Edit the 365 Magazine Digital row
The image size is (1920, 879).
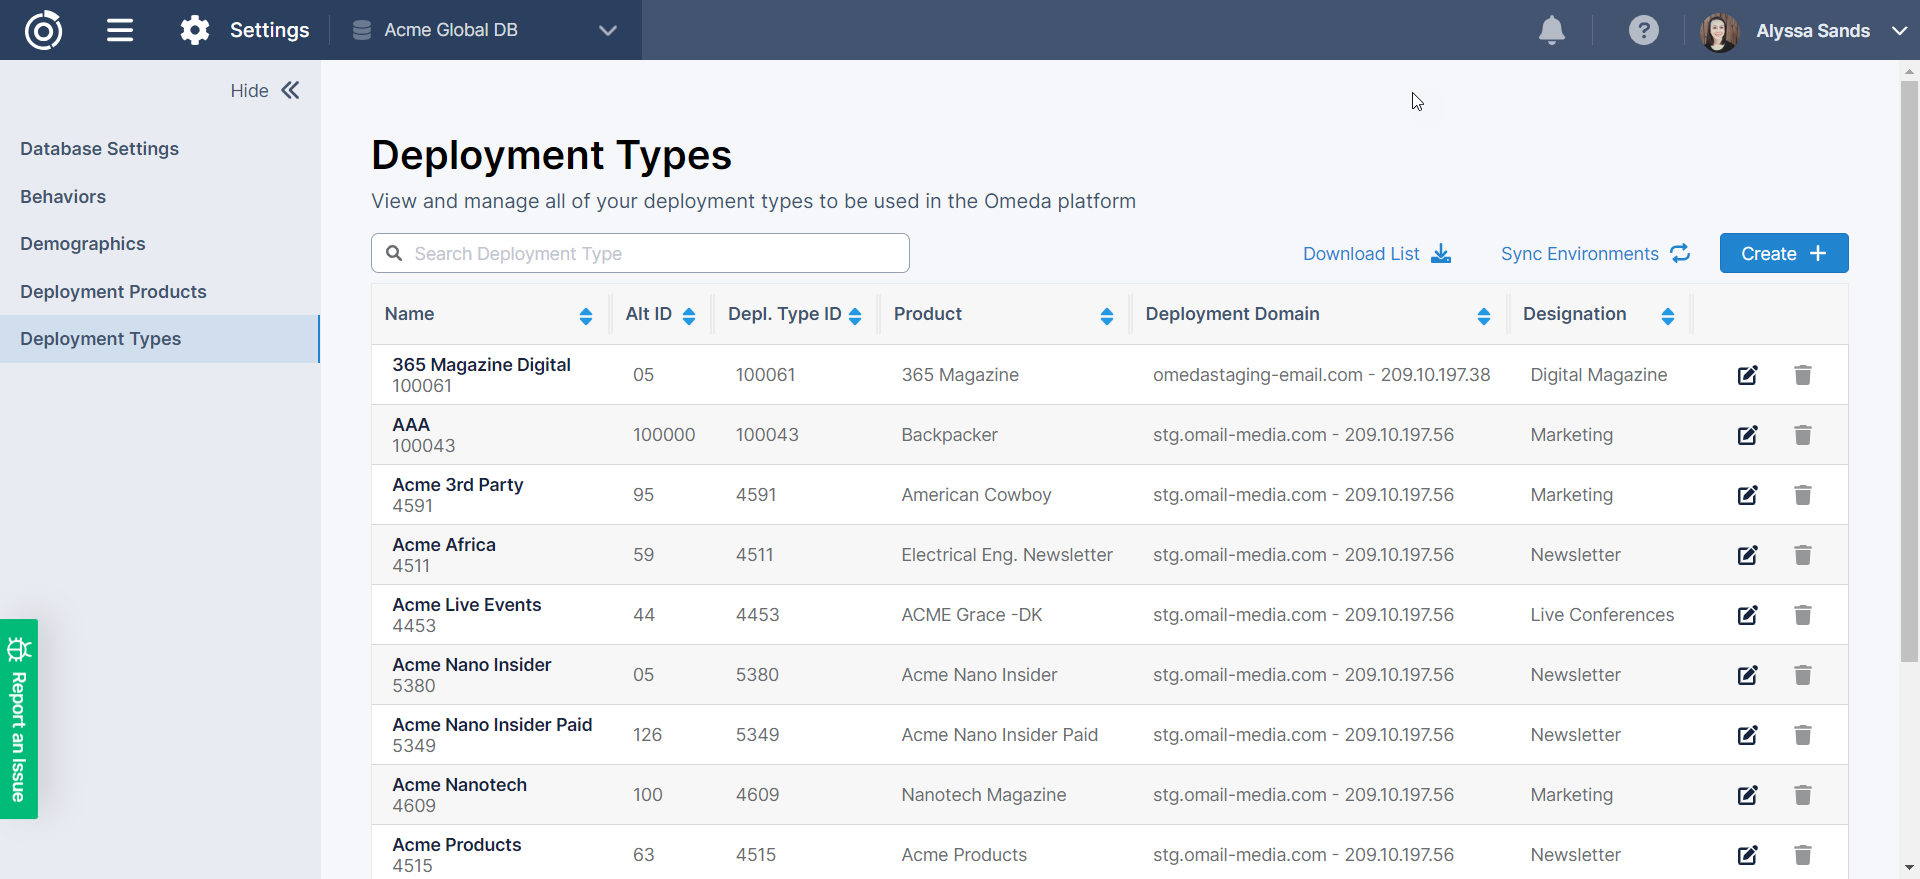[x=1747, y=375]
